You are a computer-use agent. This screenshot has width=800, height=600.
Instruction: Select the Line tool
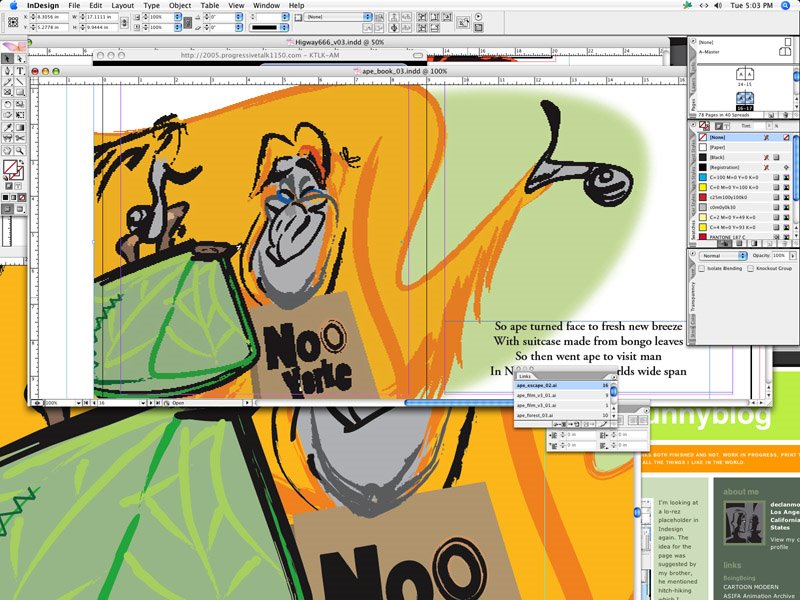click(x=20, y=82)
